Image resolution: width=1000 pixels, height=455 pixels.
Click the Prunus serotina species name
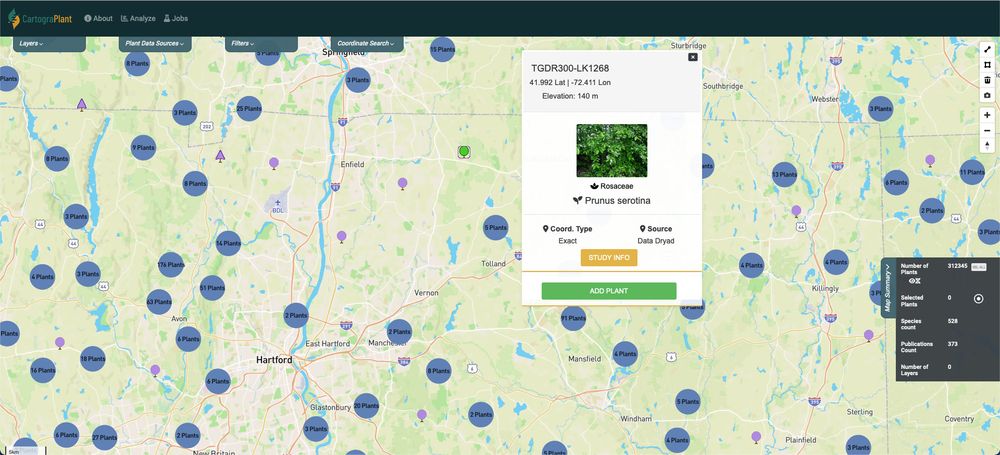[617, 200]
